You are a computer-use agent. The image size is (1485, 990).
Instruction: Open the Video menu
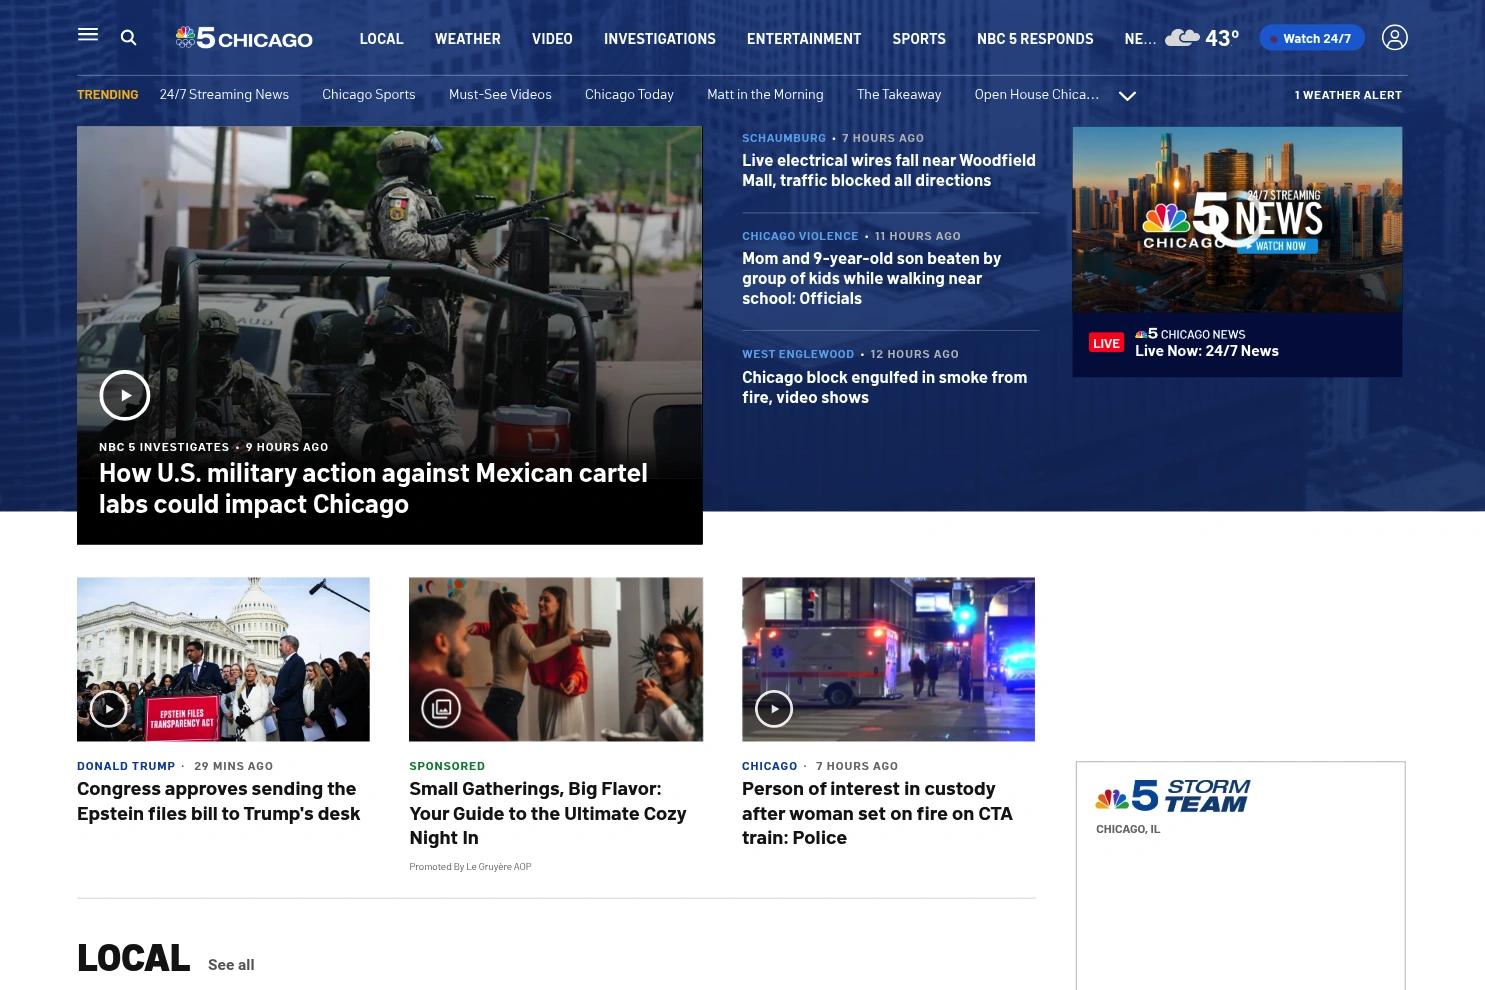(x=552, y=38)
